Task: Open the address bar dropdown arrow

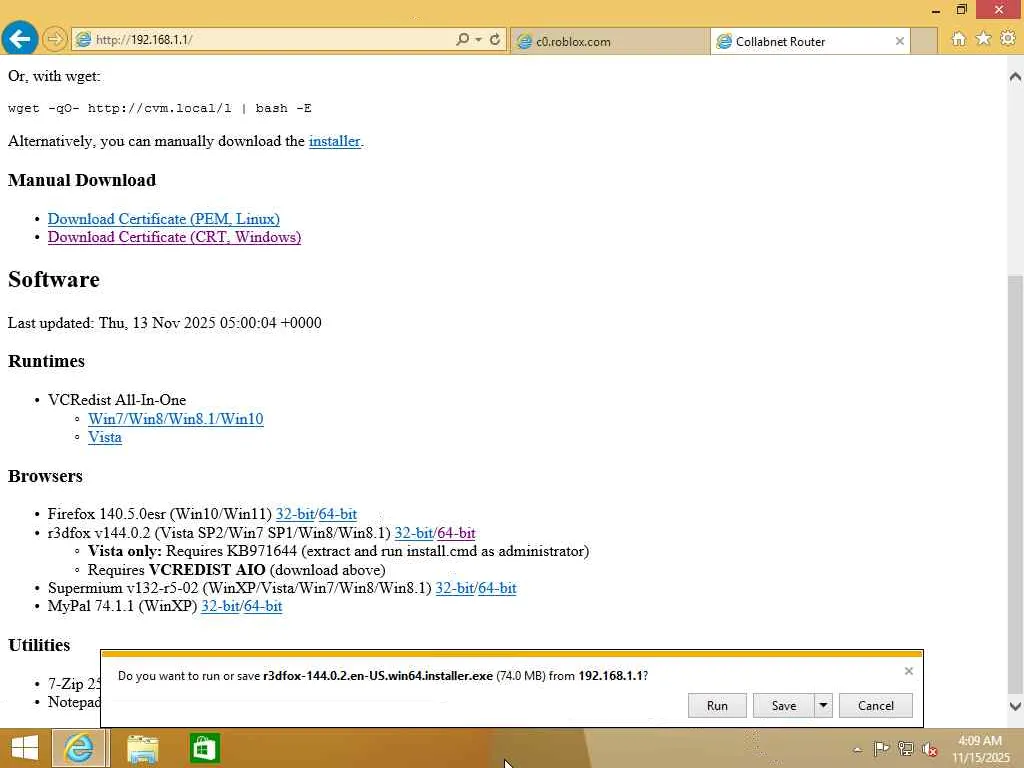Action: click(x=479, y=40)
